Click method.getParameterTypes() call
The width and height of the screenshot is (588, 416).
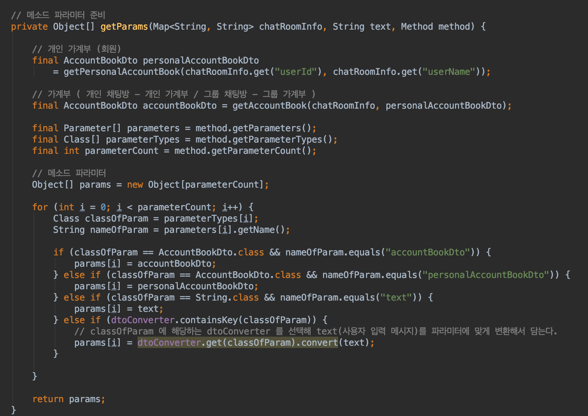click(x=264, y=140)
